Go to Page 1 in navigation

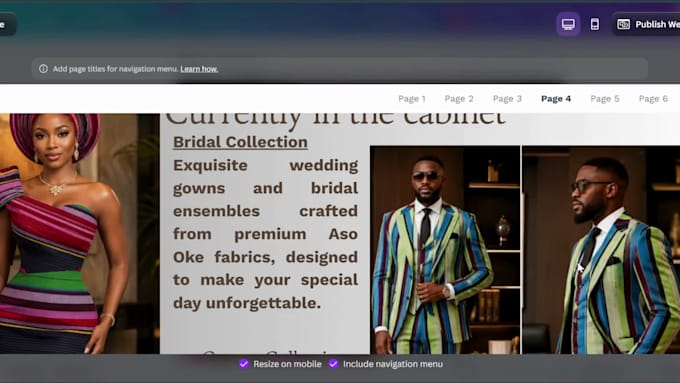click(412, 99)
